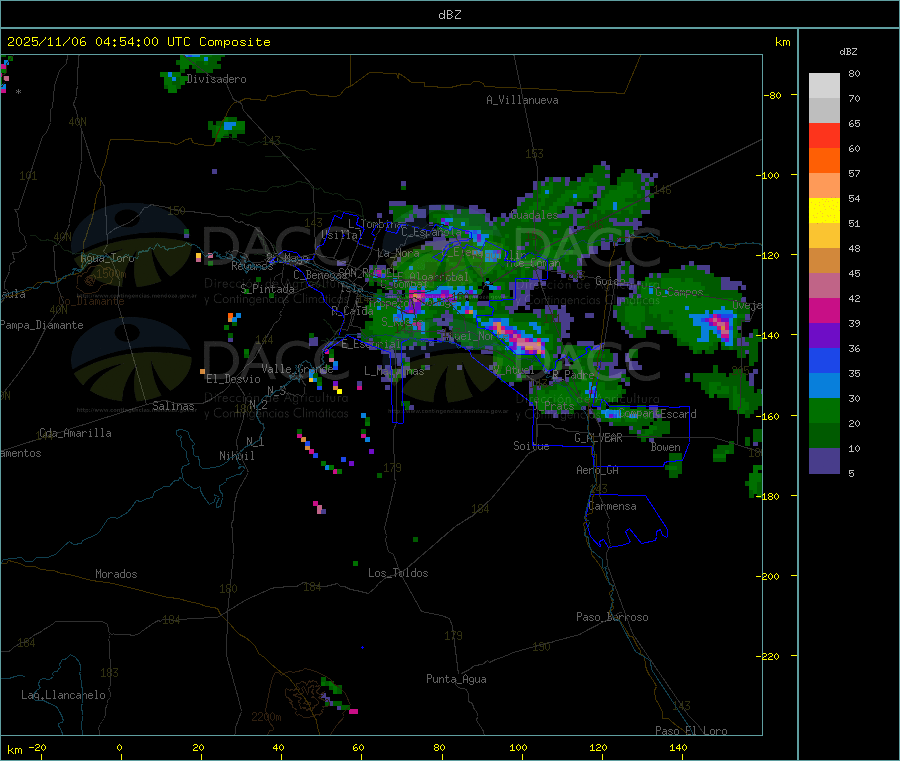Select the La_Nora label
The image size is (900, 761).
click(x=398, y=253)
